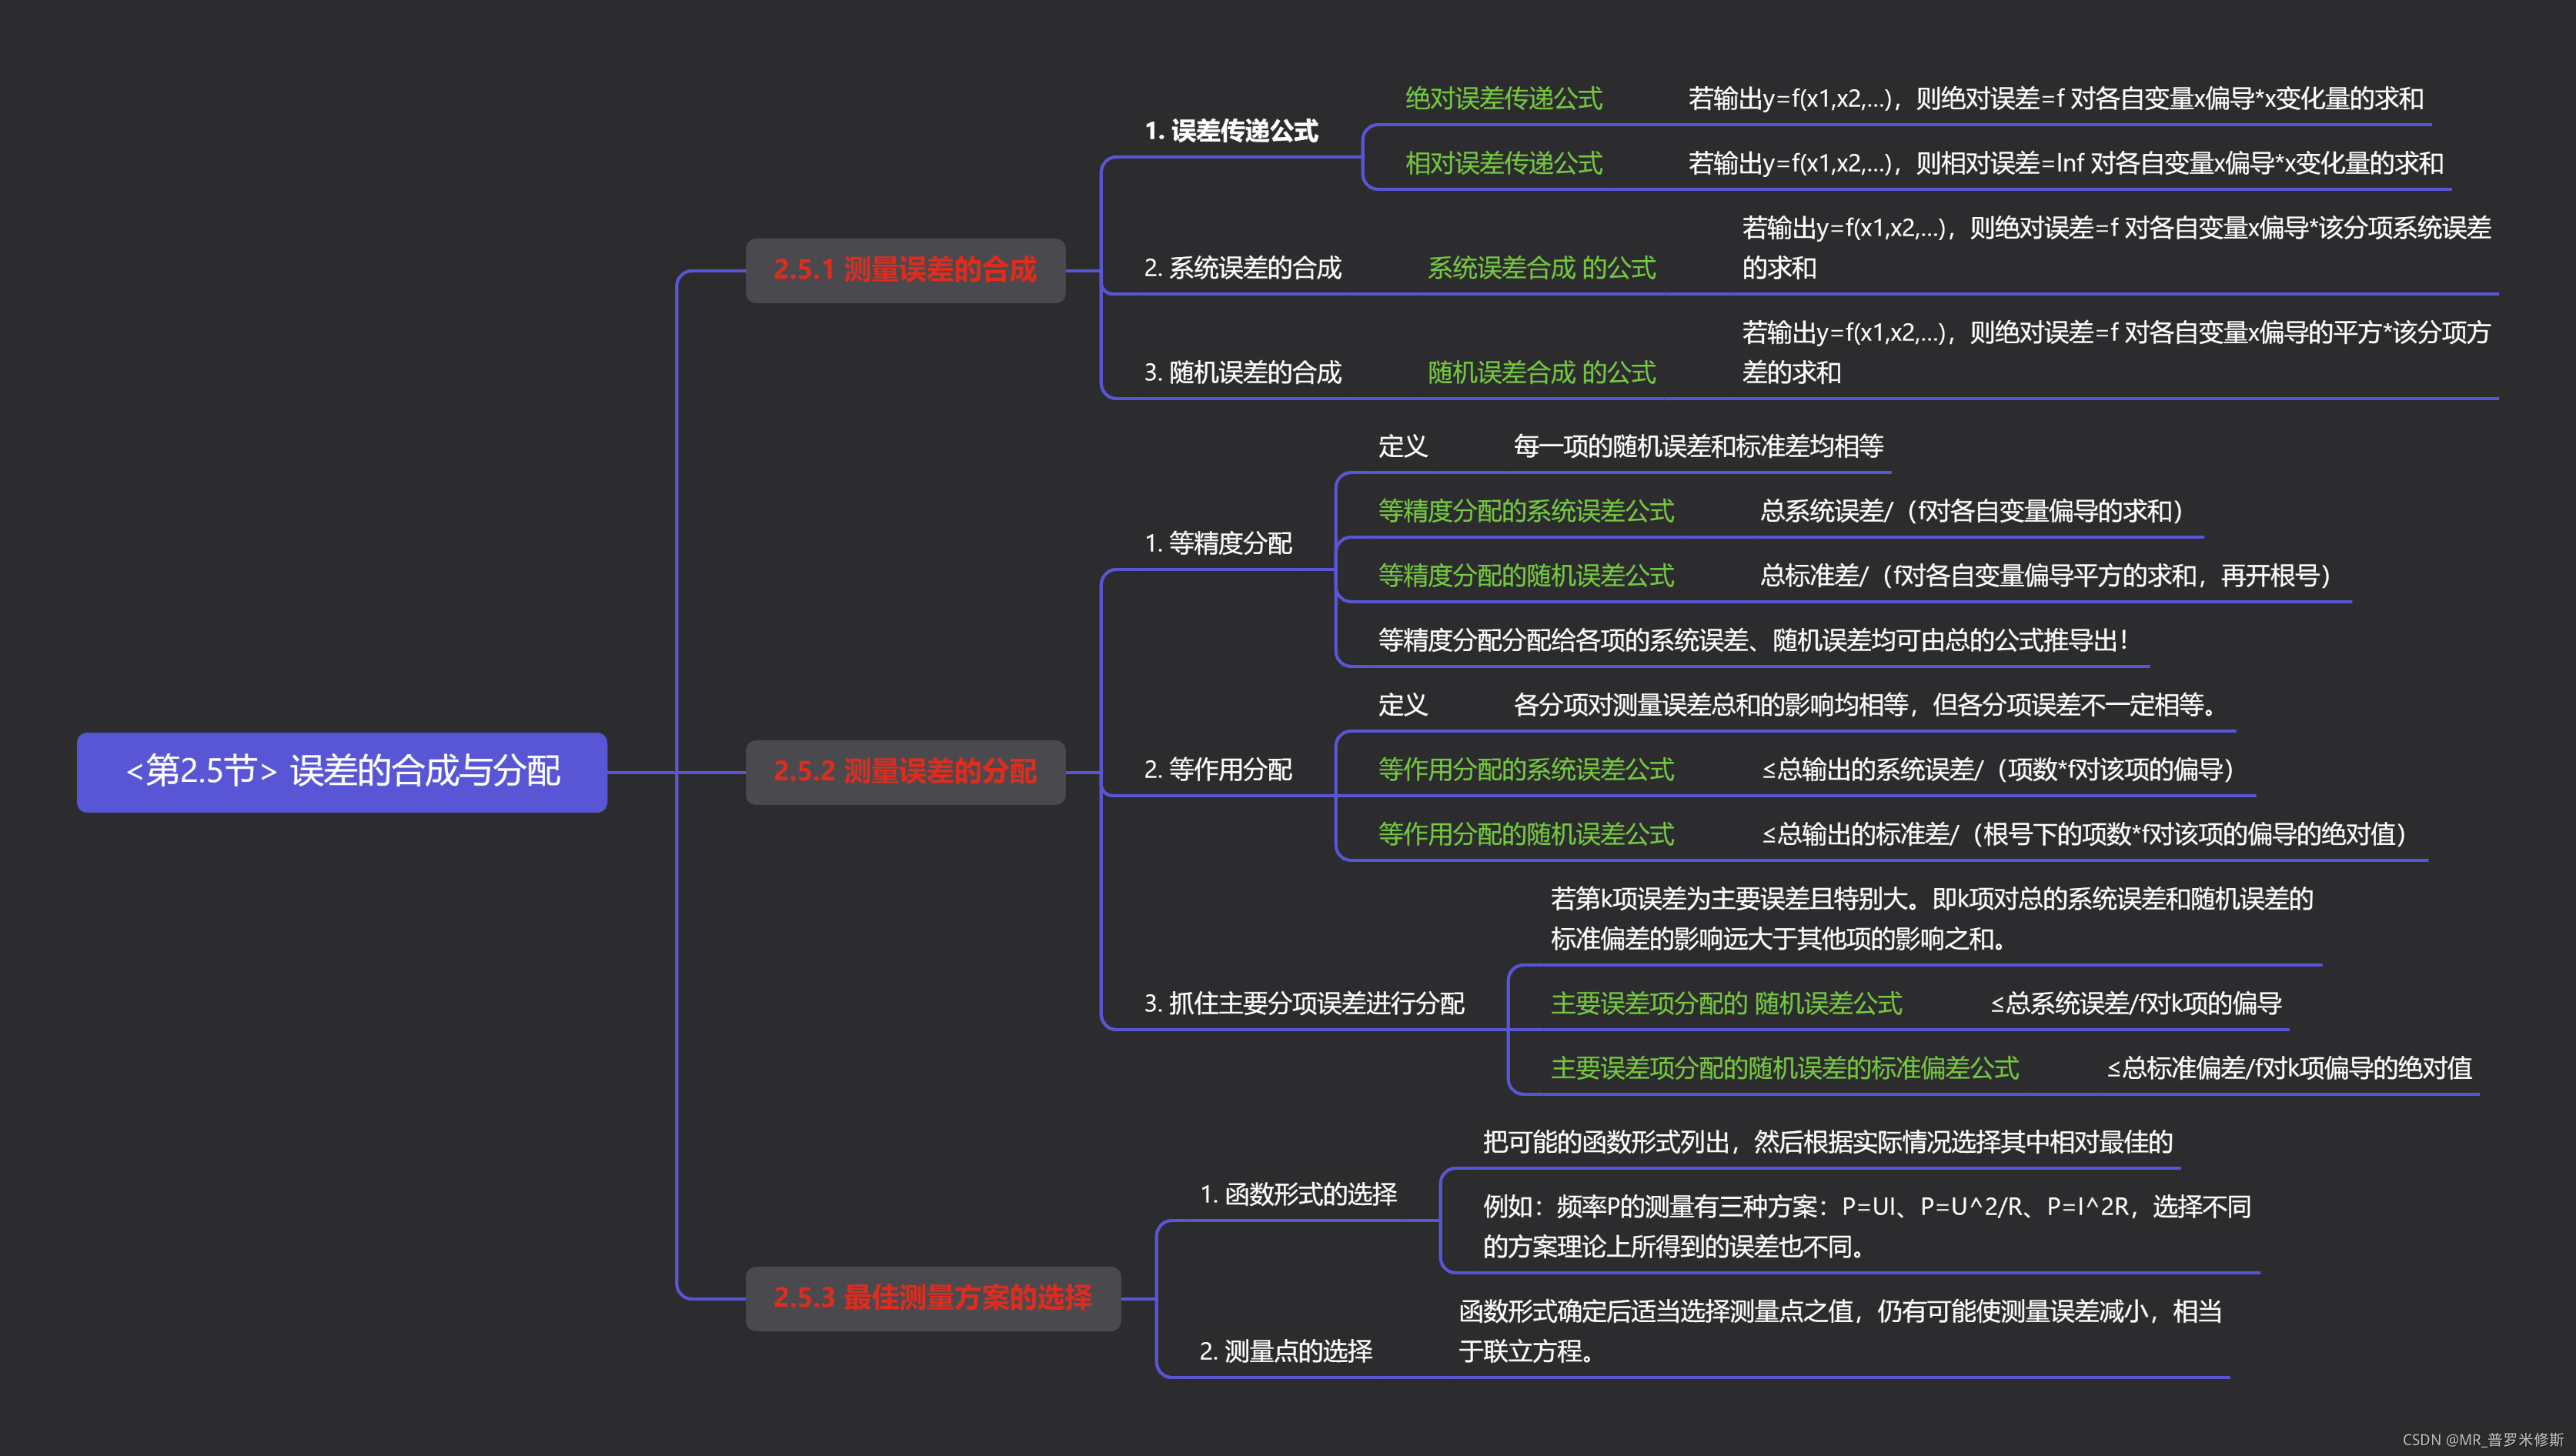Image resolution: width=2576 pixels, height=1456 pixels.
Task: Click the green 随机误差合成 的公式 label
Action: coord(1542,373)
